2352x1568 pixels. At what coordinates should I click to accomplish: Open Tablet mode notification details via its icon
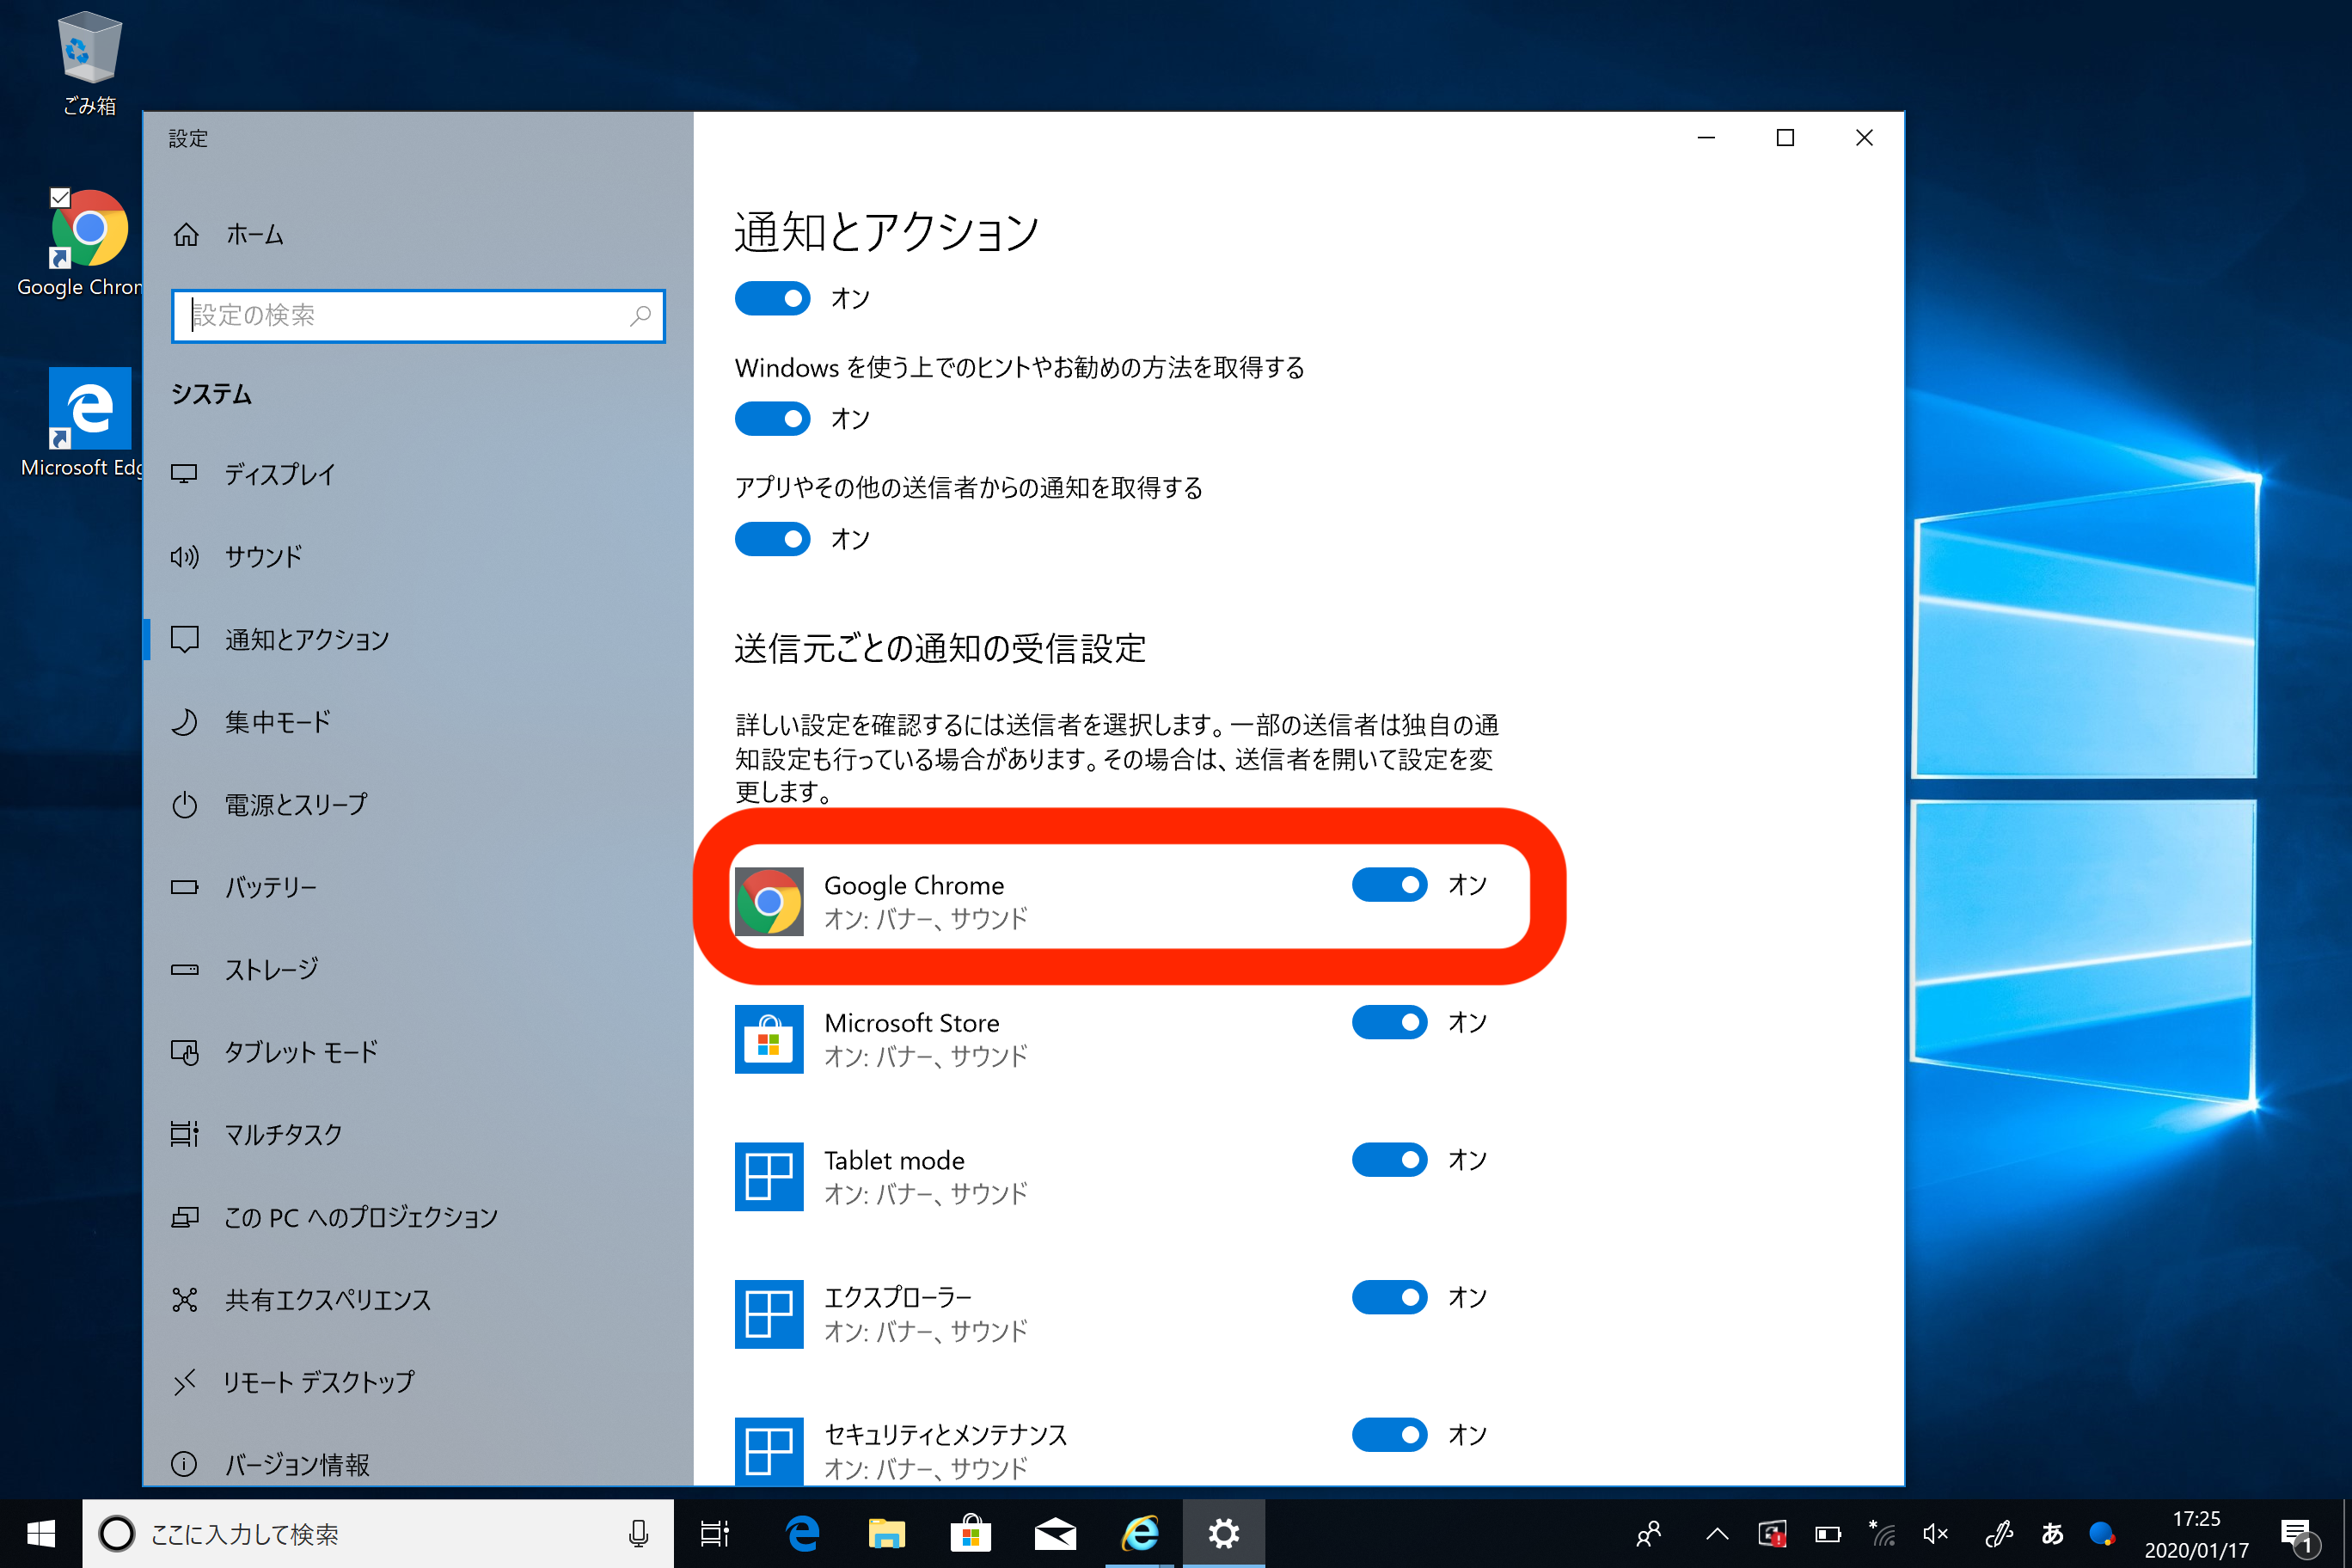tap(769, 1177)
